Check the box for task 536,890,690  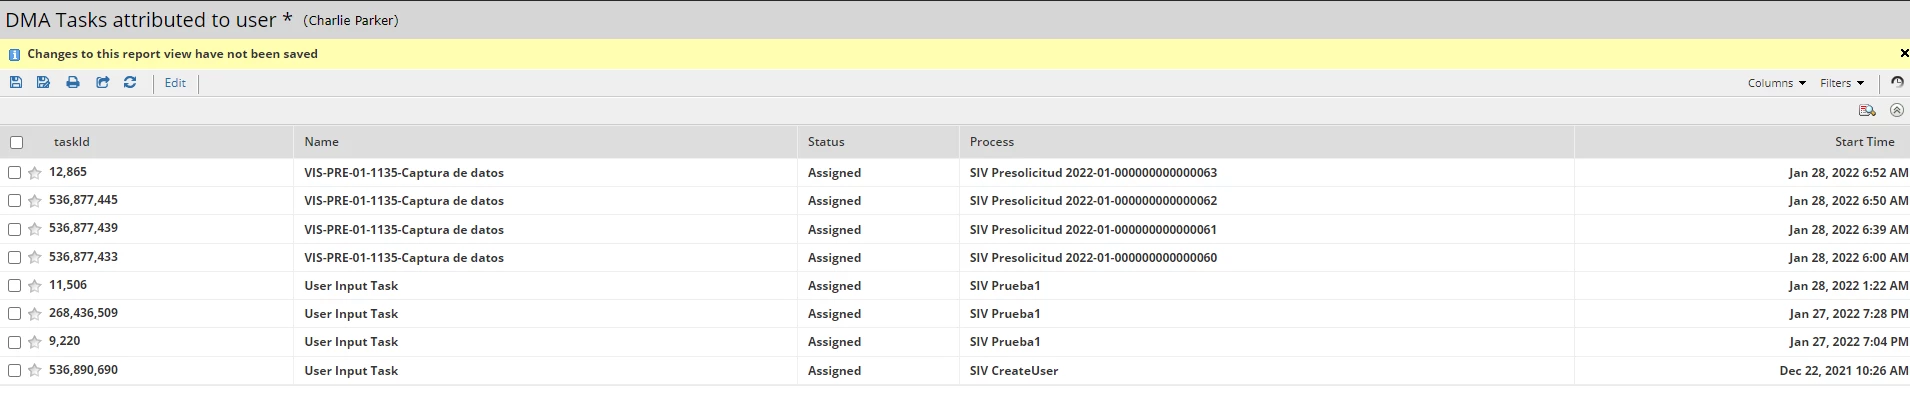click(14, 371)
